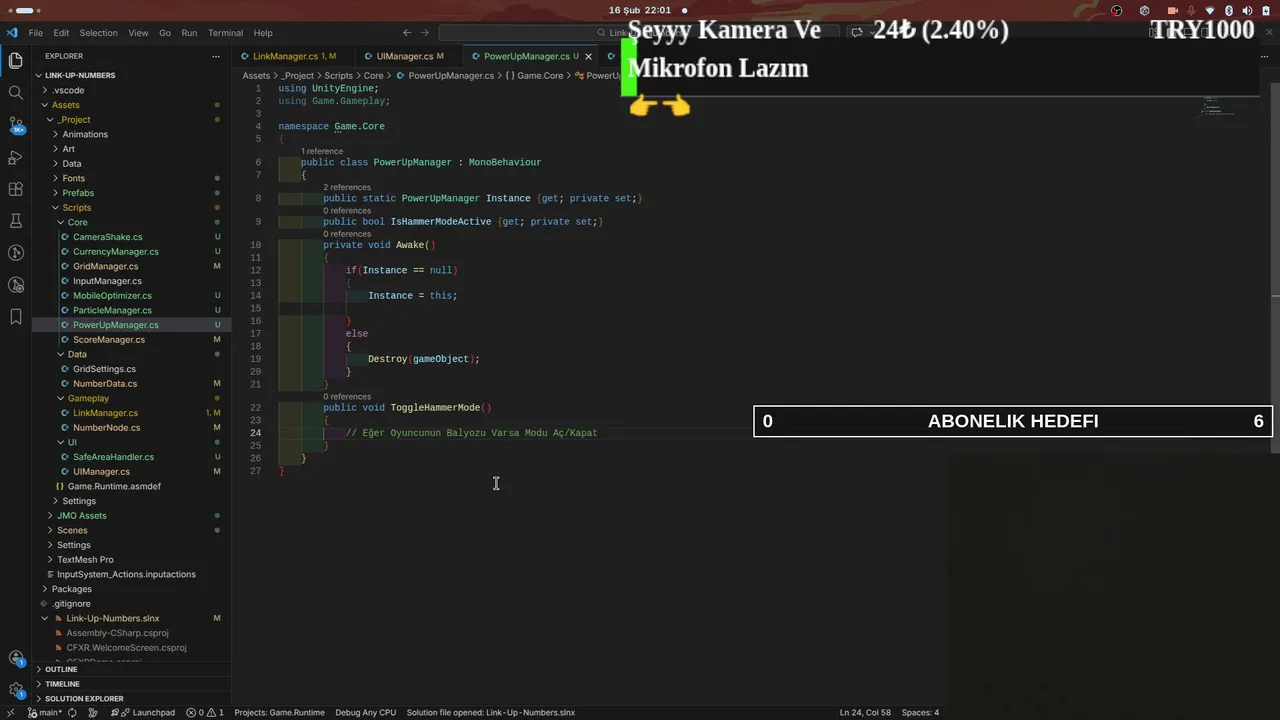Go back with the navigation arrow
The height and width of the screenshot is (720, 1280).
pyautogui.click(x=407, y=33)
